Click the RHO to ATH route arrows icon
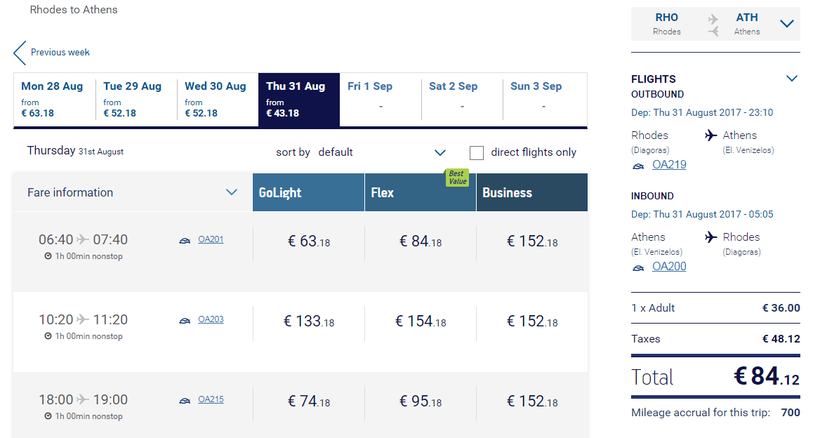Screen dimensions: 820x438 click(713, 25)
